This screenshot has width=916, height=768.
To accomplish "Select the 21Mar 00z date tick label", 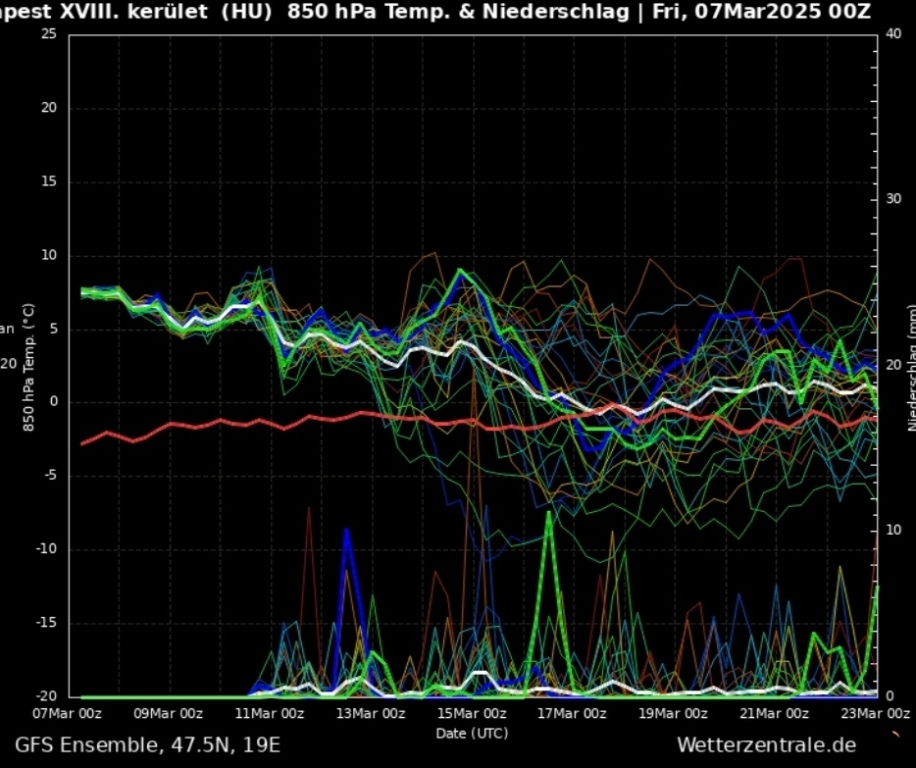I will [x=774, y=713].
